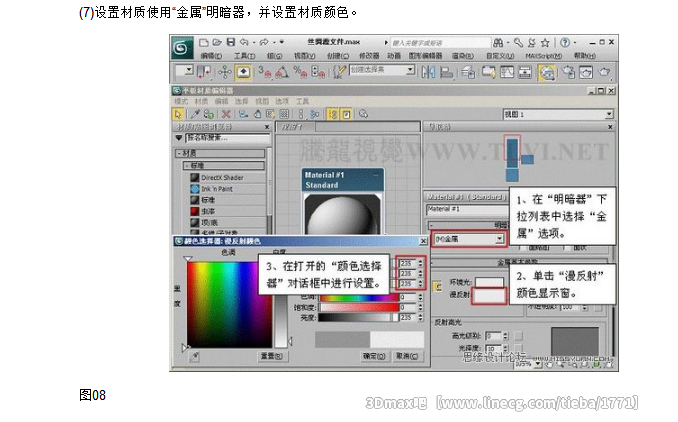Delete selected with the red X icon
Image resolution: width=678 pixels, height=422 pixels.
pos(226,114)
